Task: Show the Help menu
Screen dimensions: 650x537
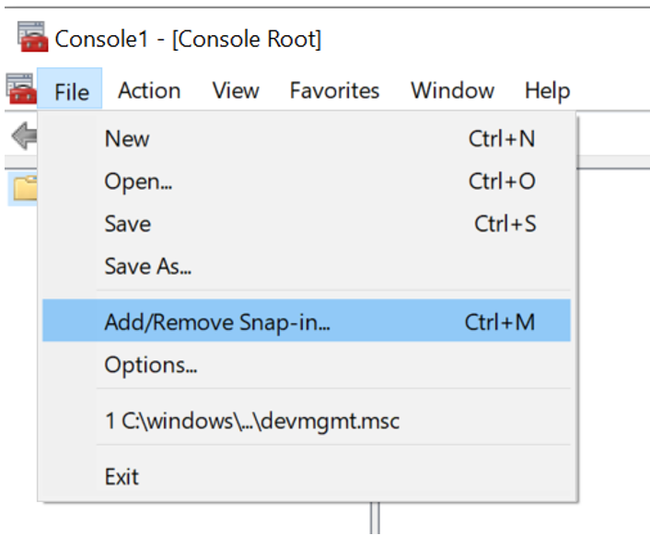Action: 546,91
